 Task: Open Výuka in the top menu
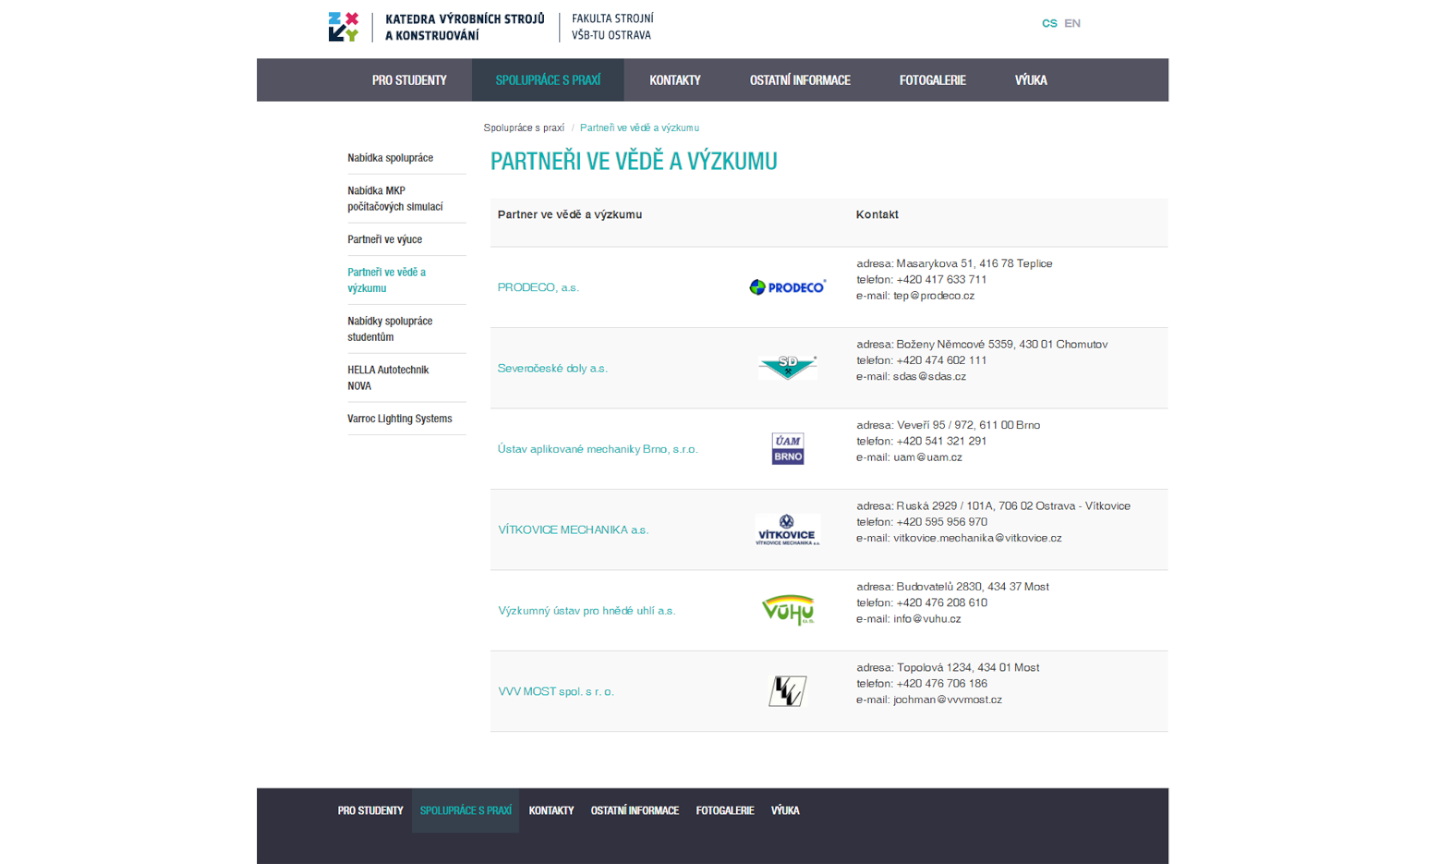click(x=1031, y=80)
